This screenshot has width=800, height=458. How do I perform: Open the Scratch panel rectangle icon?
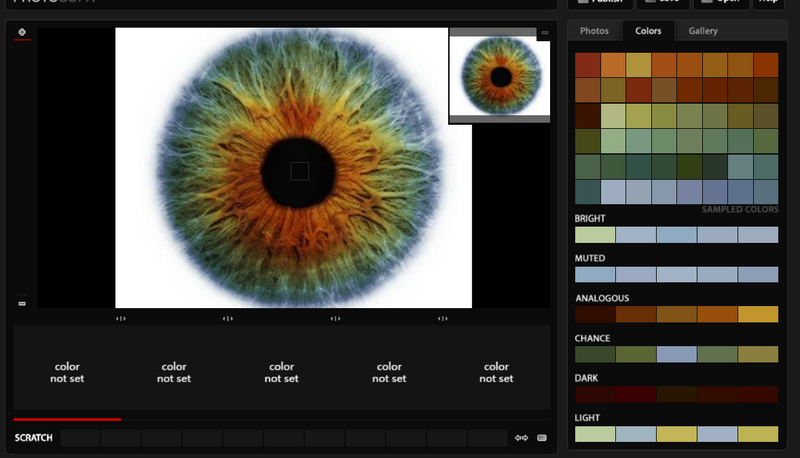click(x=542, y=438)
